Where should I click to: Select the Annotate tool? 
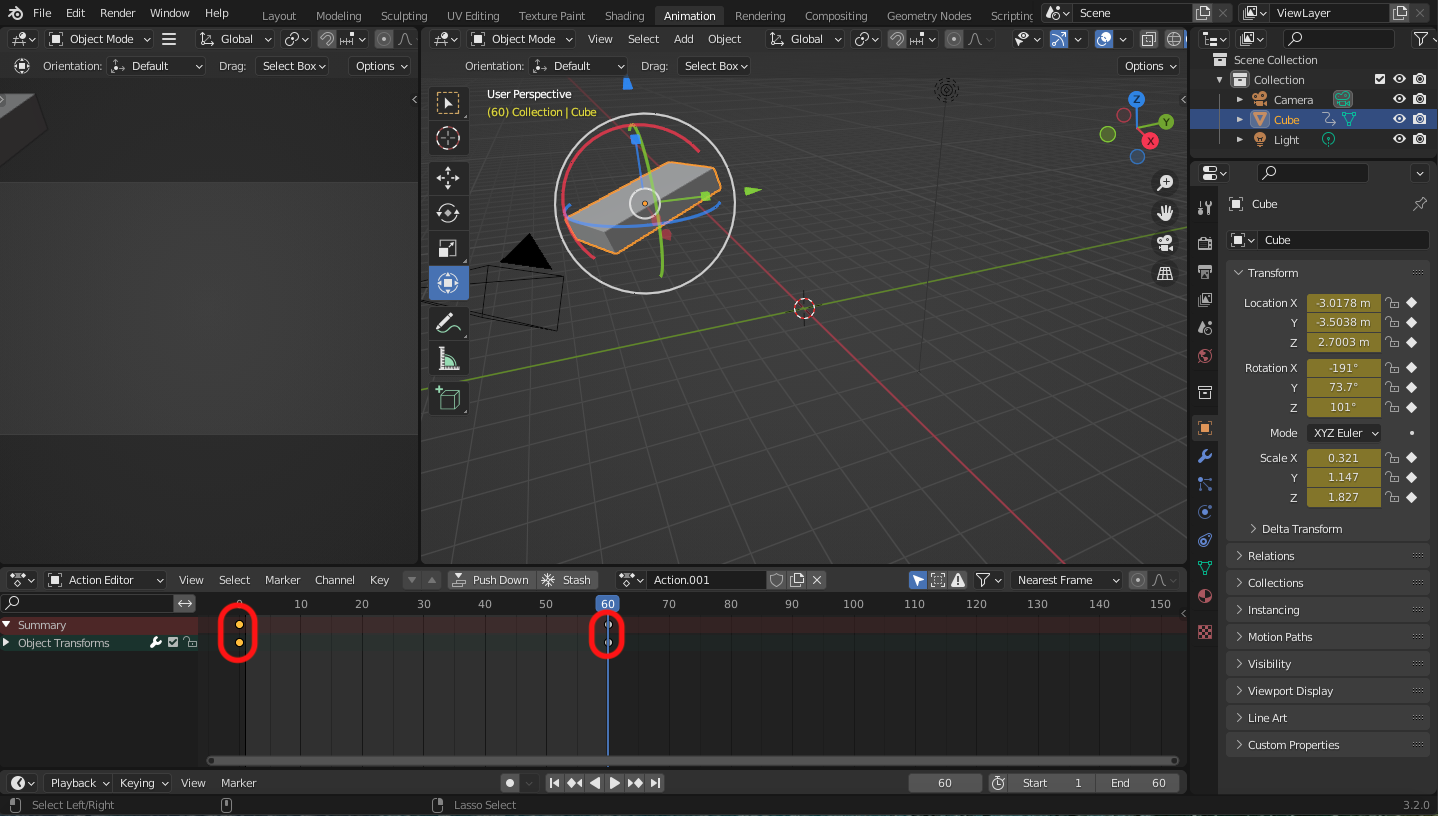pos(448,323)
